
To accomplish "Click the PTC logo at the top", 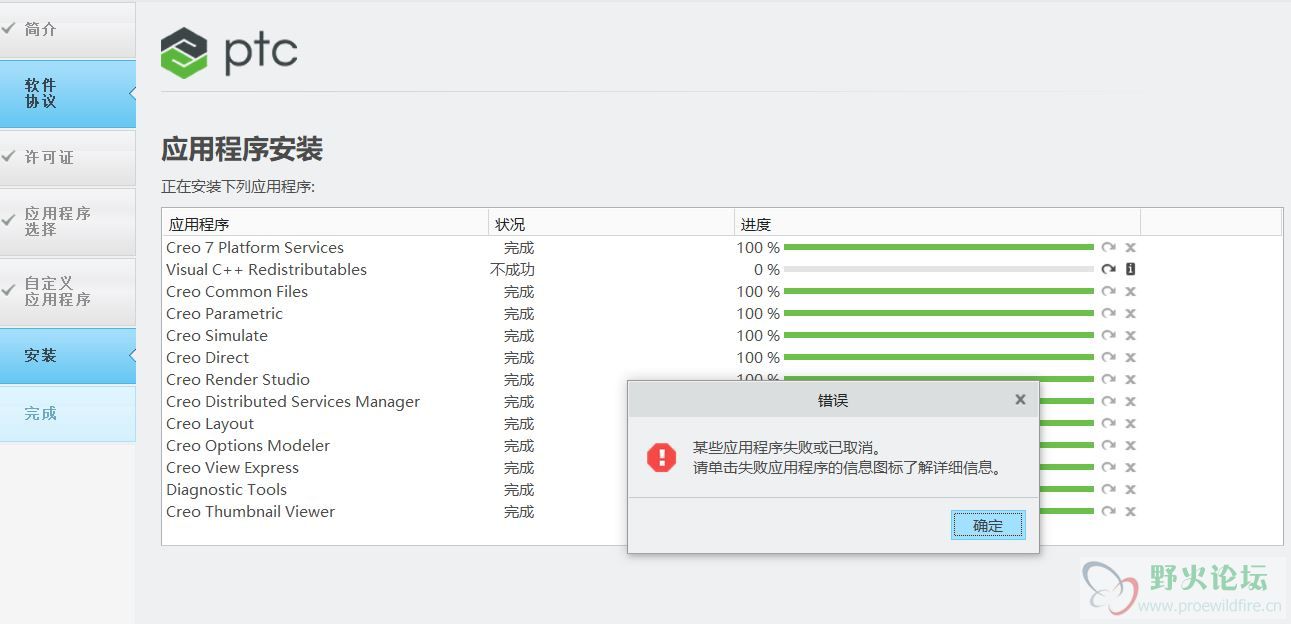I will click(x=229, y=52).
